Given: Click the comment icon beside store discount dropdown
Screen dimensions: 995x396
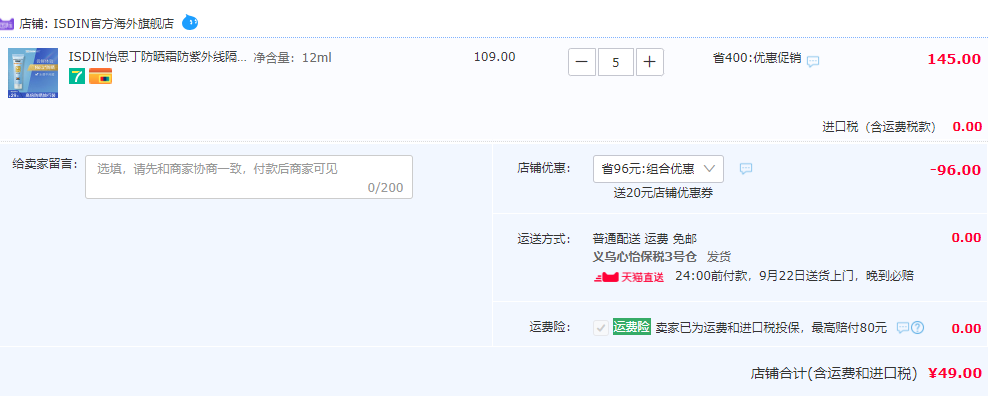Looking at the screenshot, I should click(x=746, y=169).
